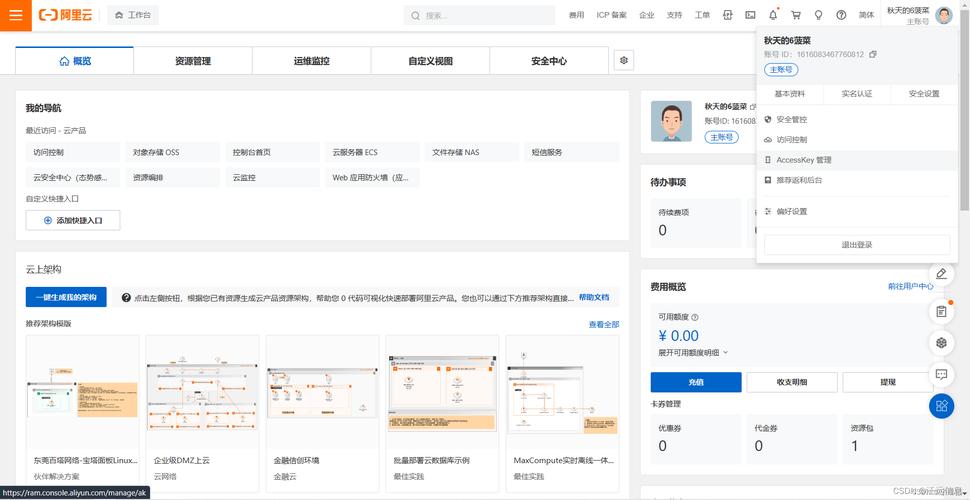
Task: Switch to the 运维监控 tab
Action: (x=312, y=61)
